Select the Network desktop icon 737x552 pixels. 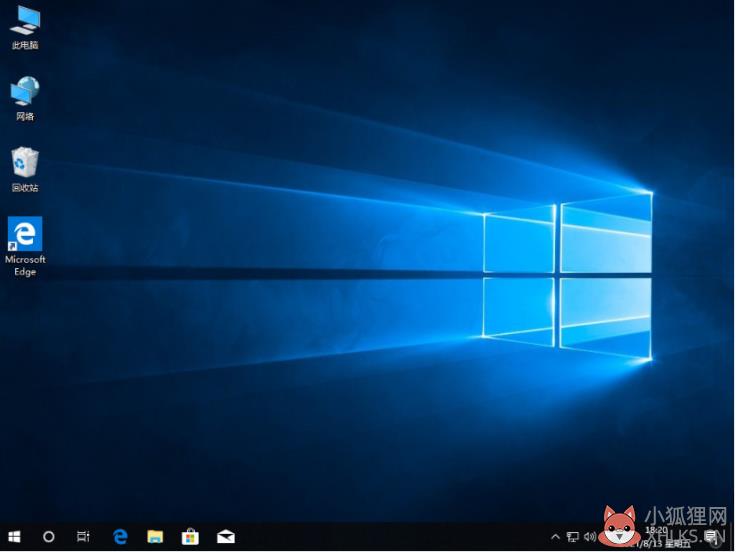click(x=25, y=99)
